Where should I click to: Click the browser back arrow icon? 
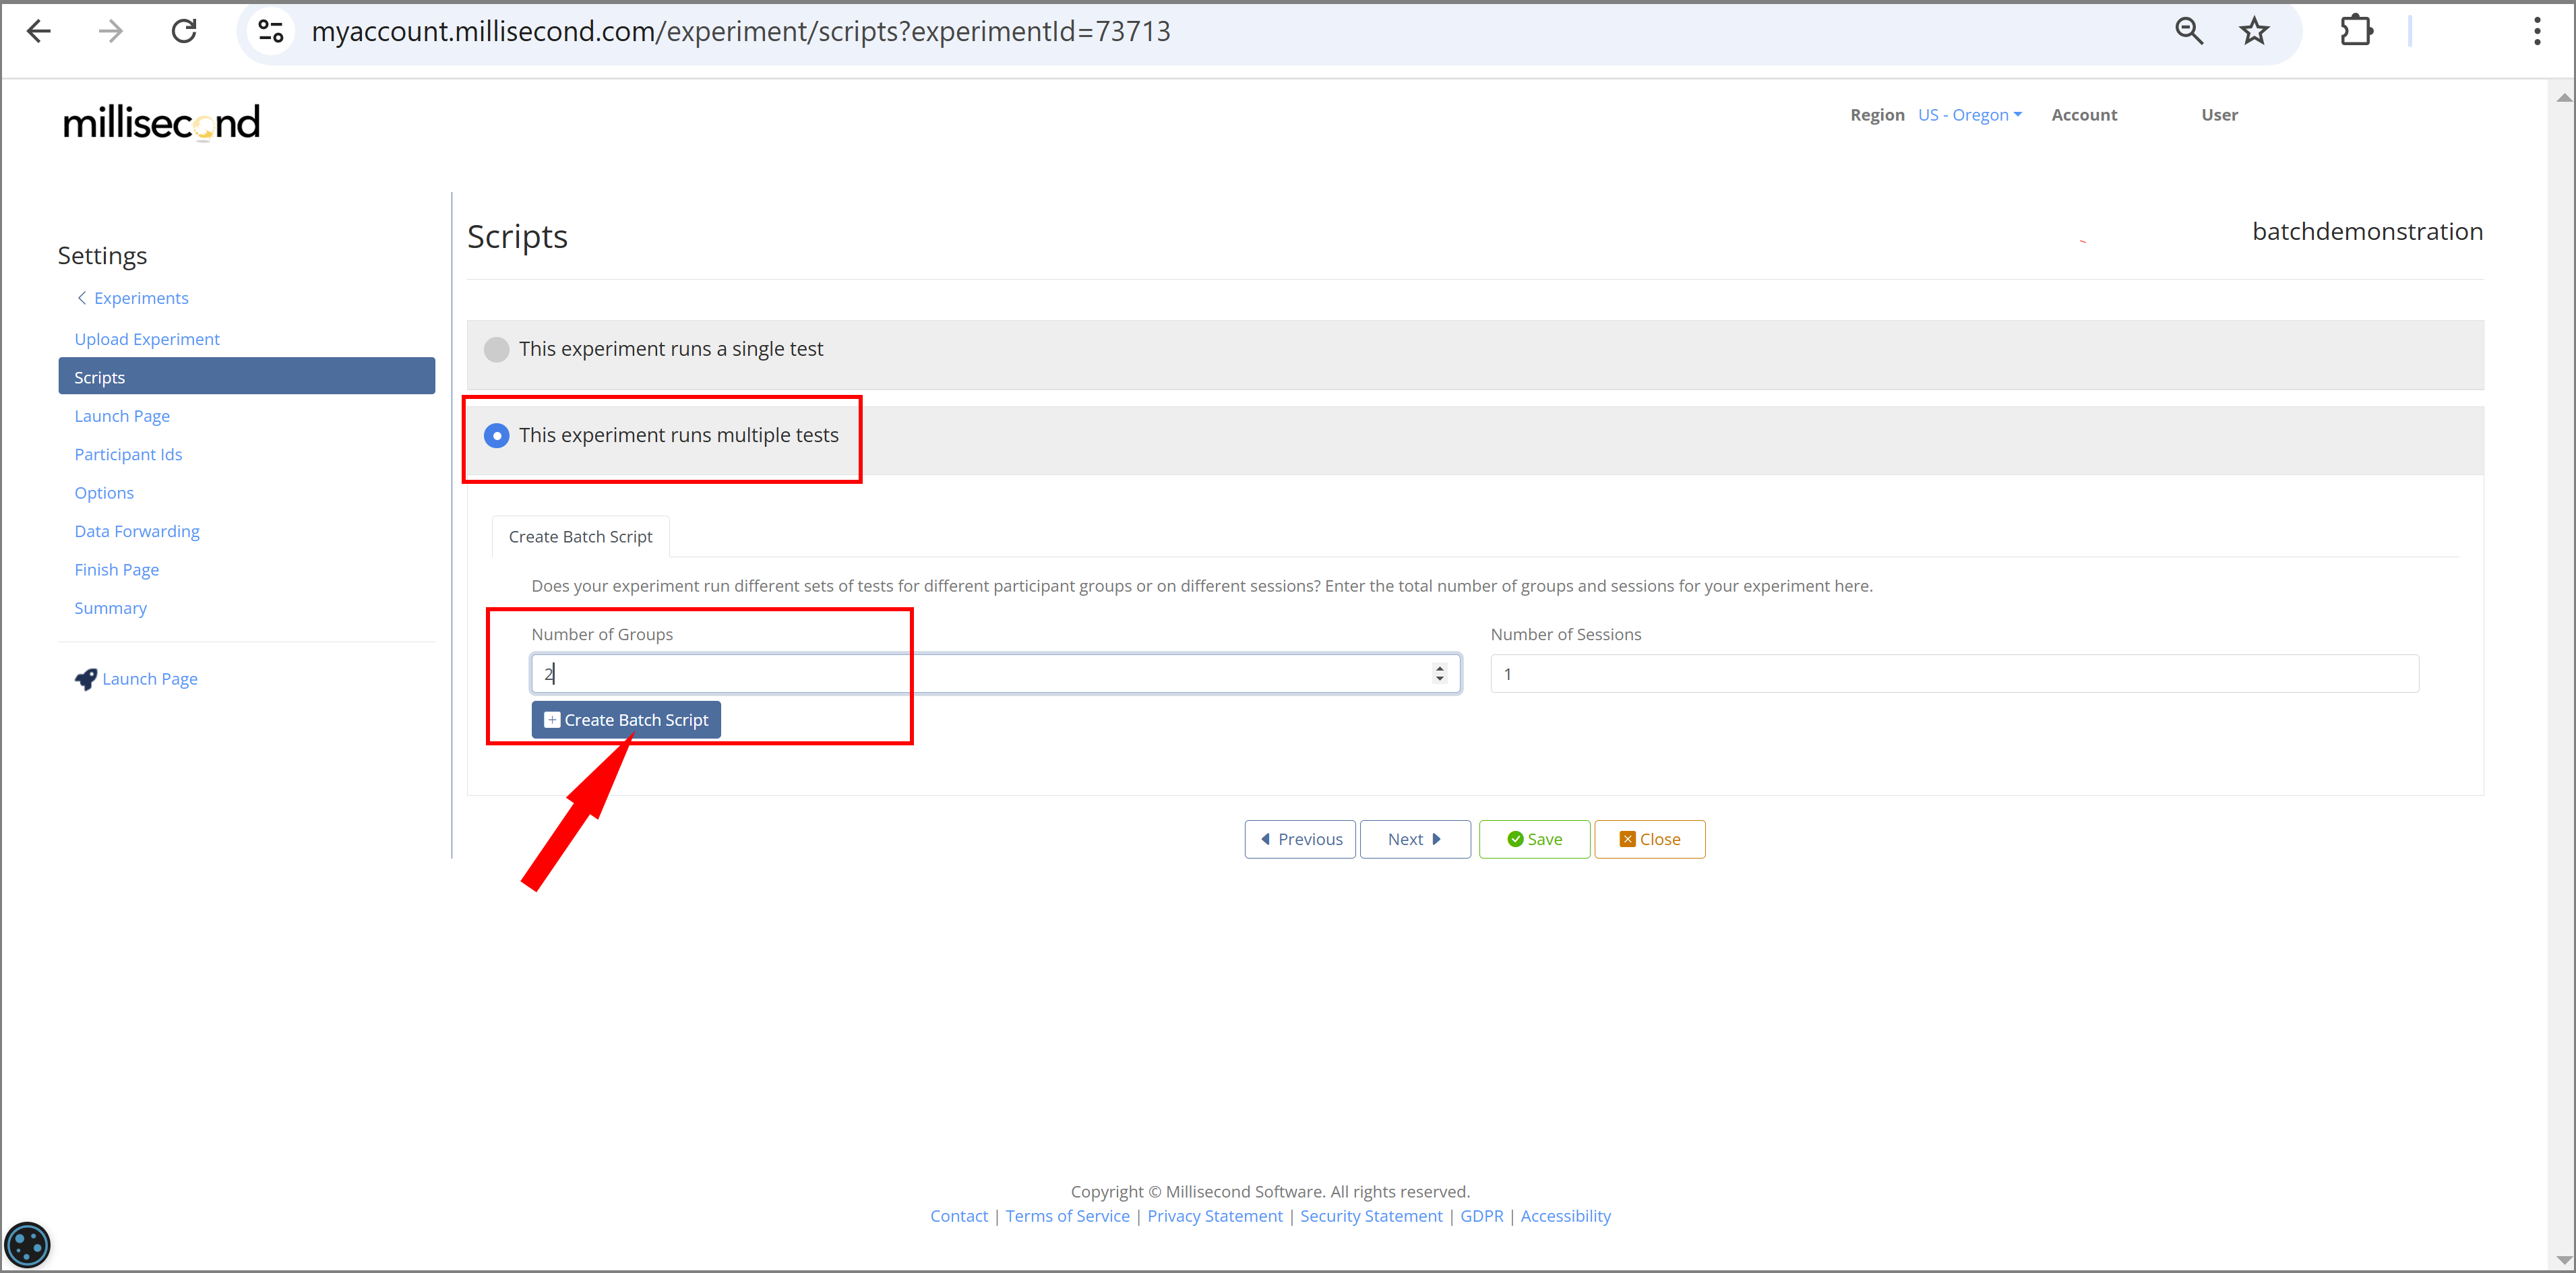click(39, 31)
